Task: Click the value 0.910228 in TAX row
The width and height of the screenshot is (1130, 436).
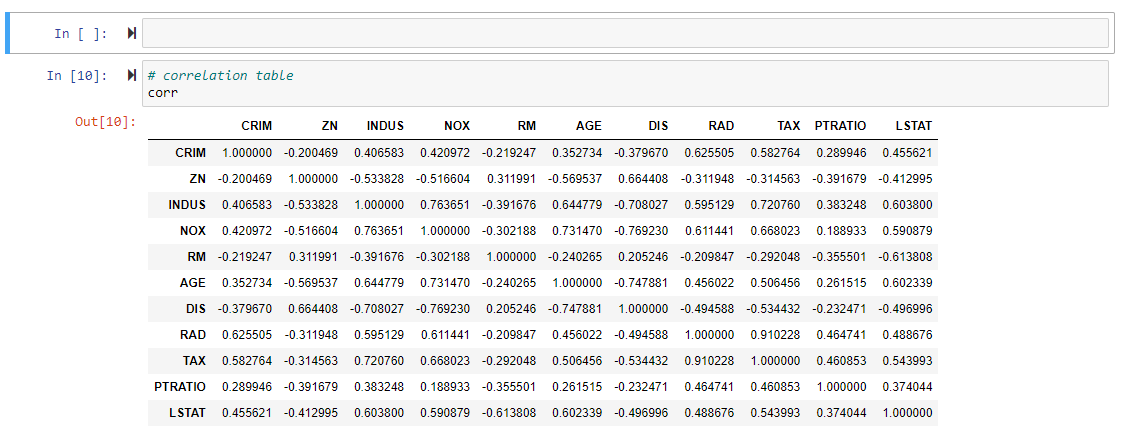Action: (x=710, y=361)
